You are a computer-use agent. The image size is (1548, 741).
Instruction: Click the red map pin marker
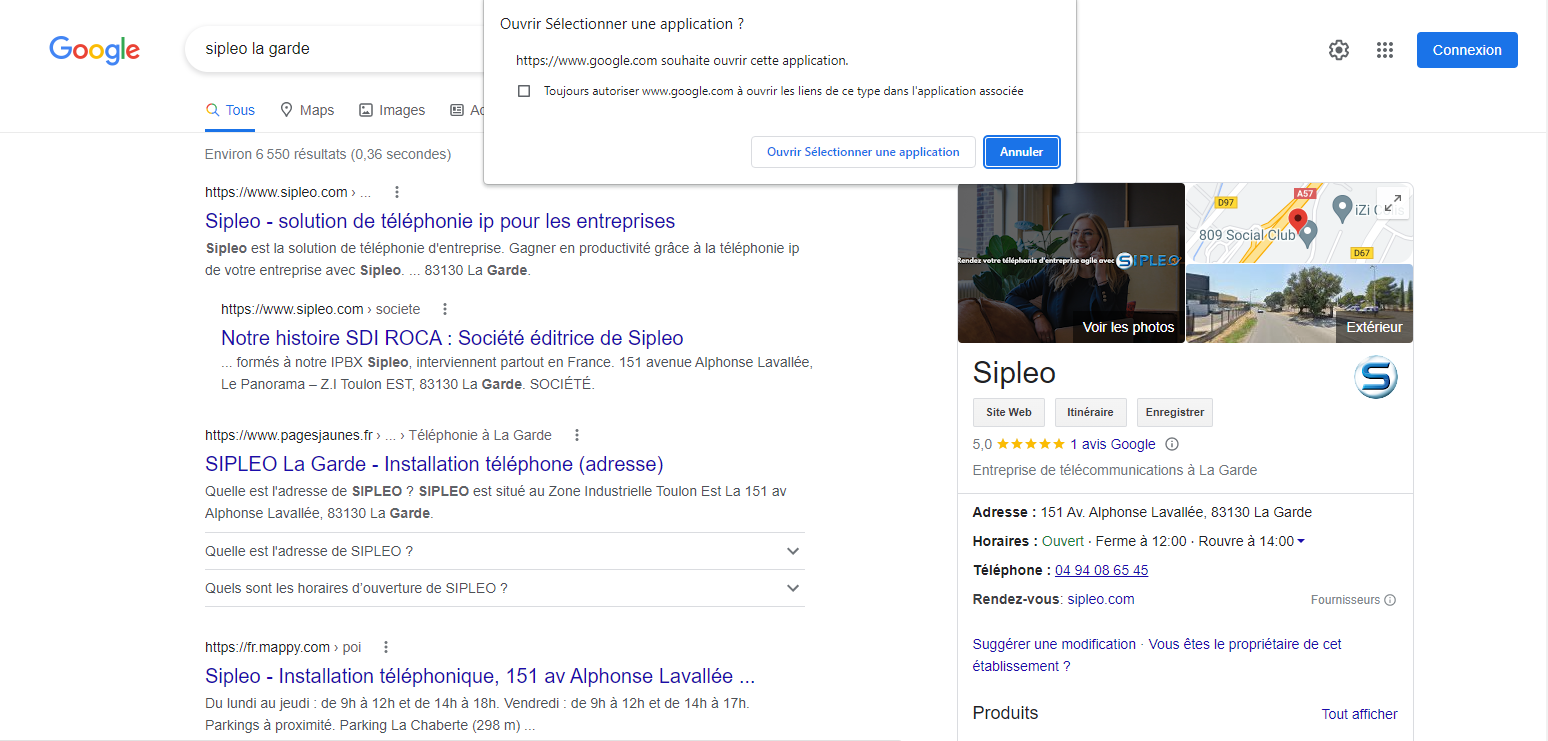pos(1298,220)
